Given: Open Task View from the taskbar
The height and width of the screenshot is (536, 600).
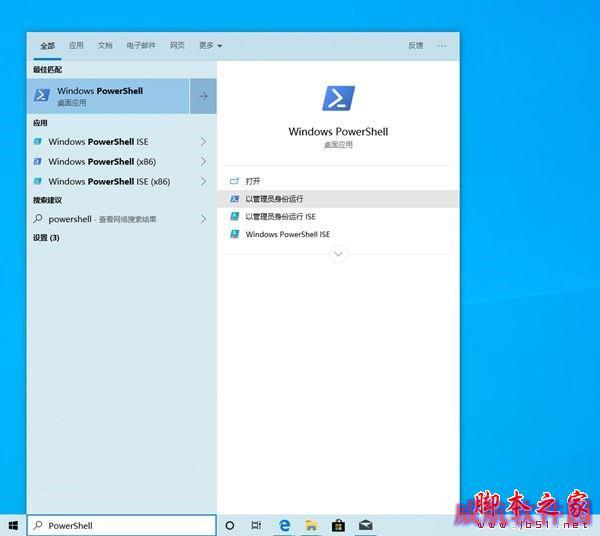Looking at the screenshot, I should click(x=256, y=525).
